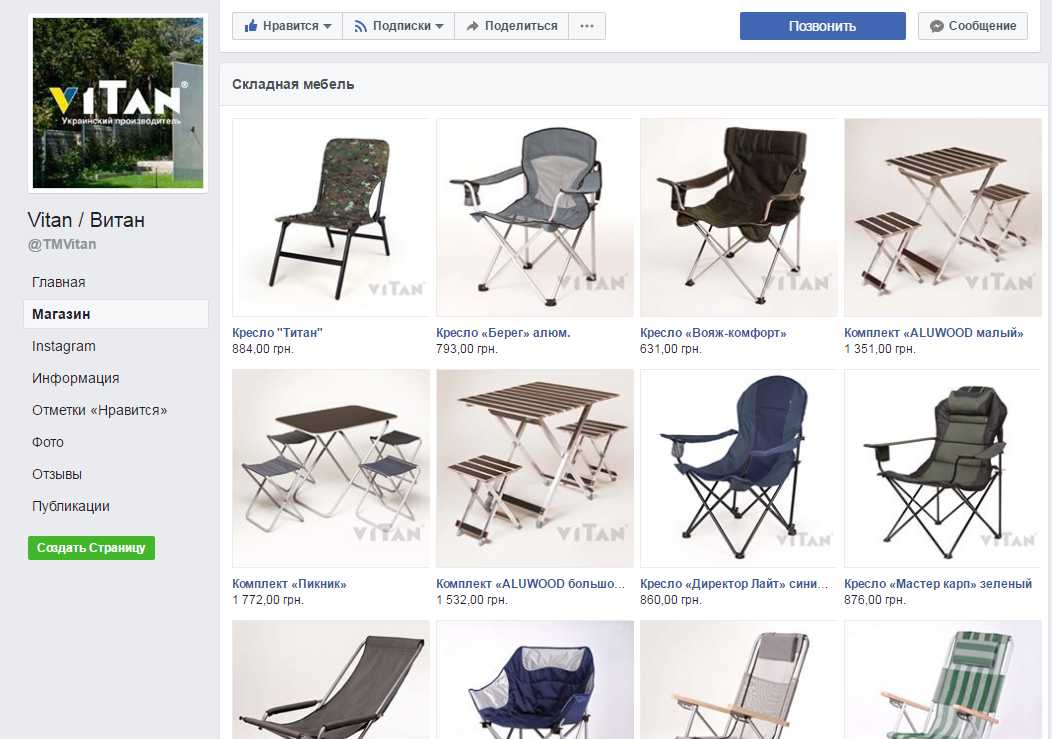Image resolution: width=1052 pixels, height=739 pixels.
Task: Open the Кресло "Титан" product link
Action: click(277, 332)
